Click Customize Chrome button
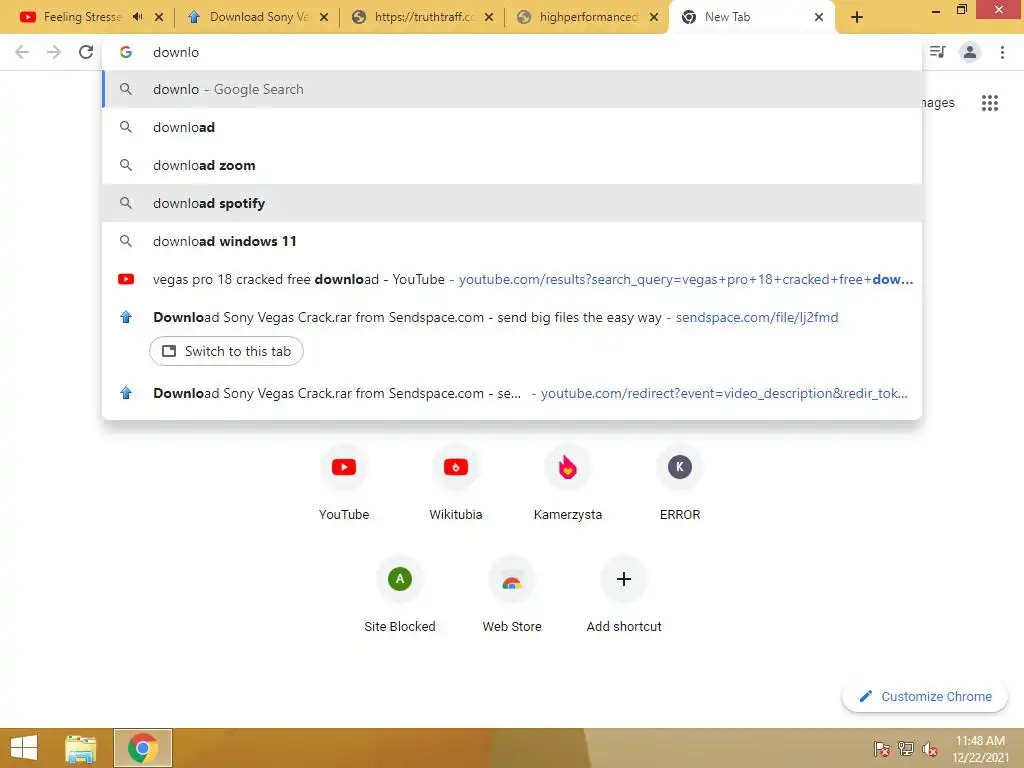1024x768 pixels. (x=925, y=696)
